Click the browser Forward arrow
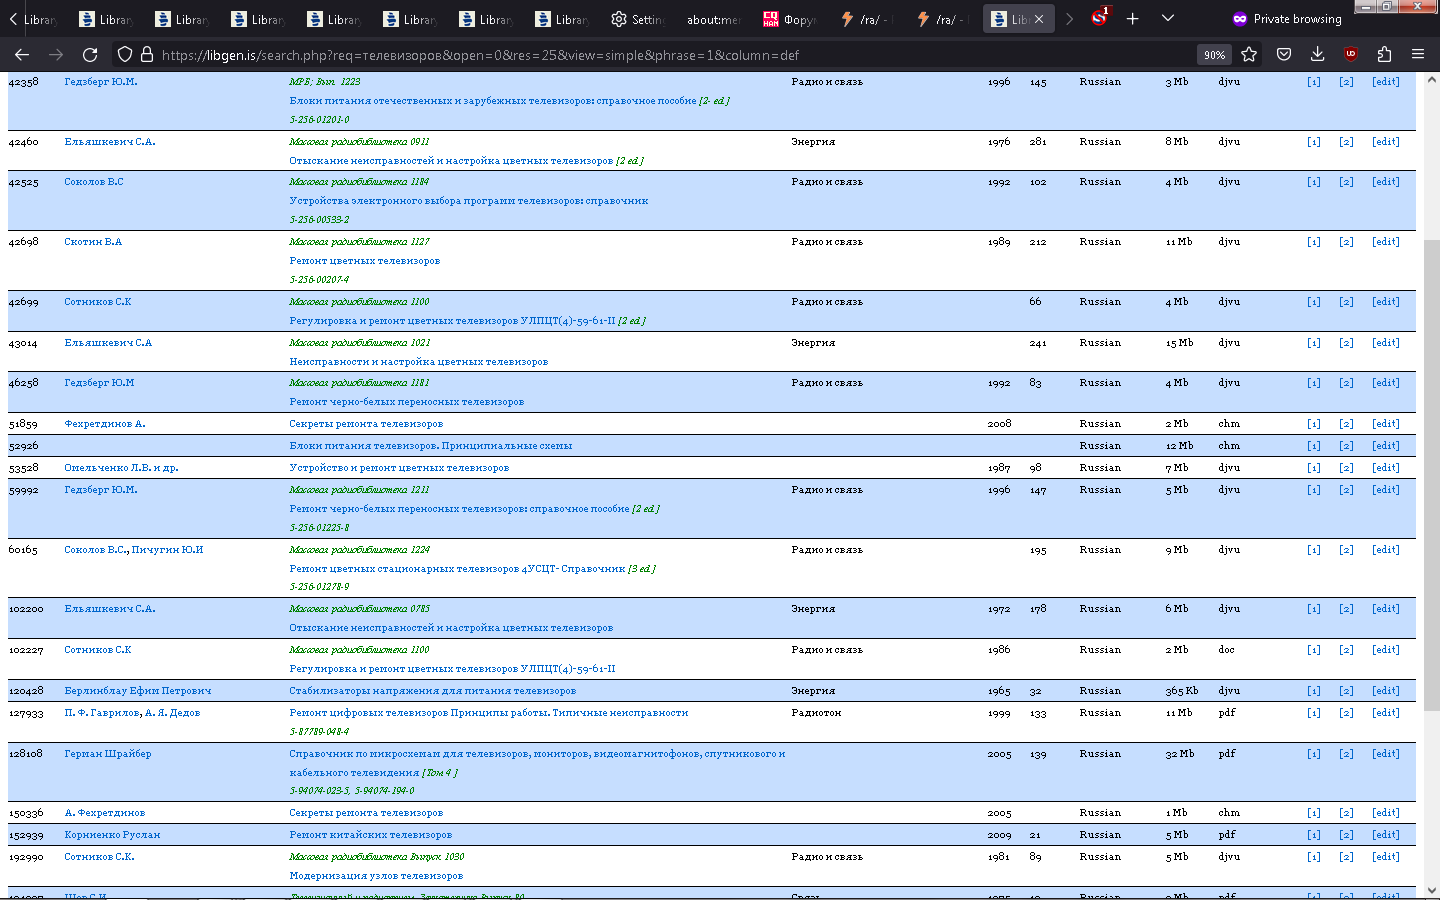 56,55
